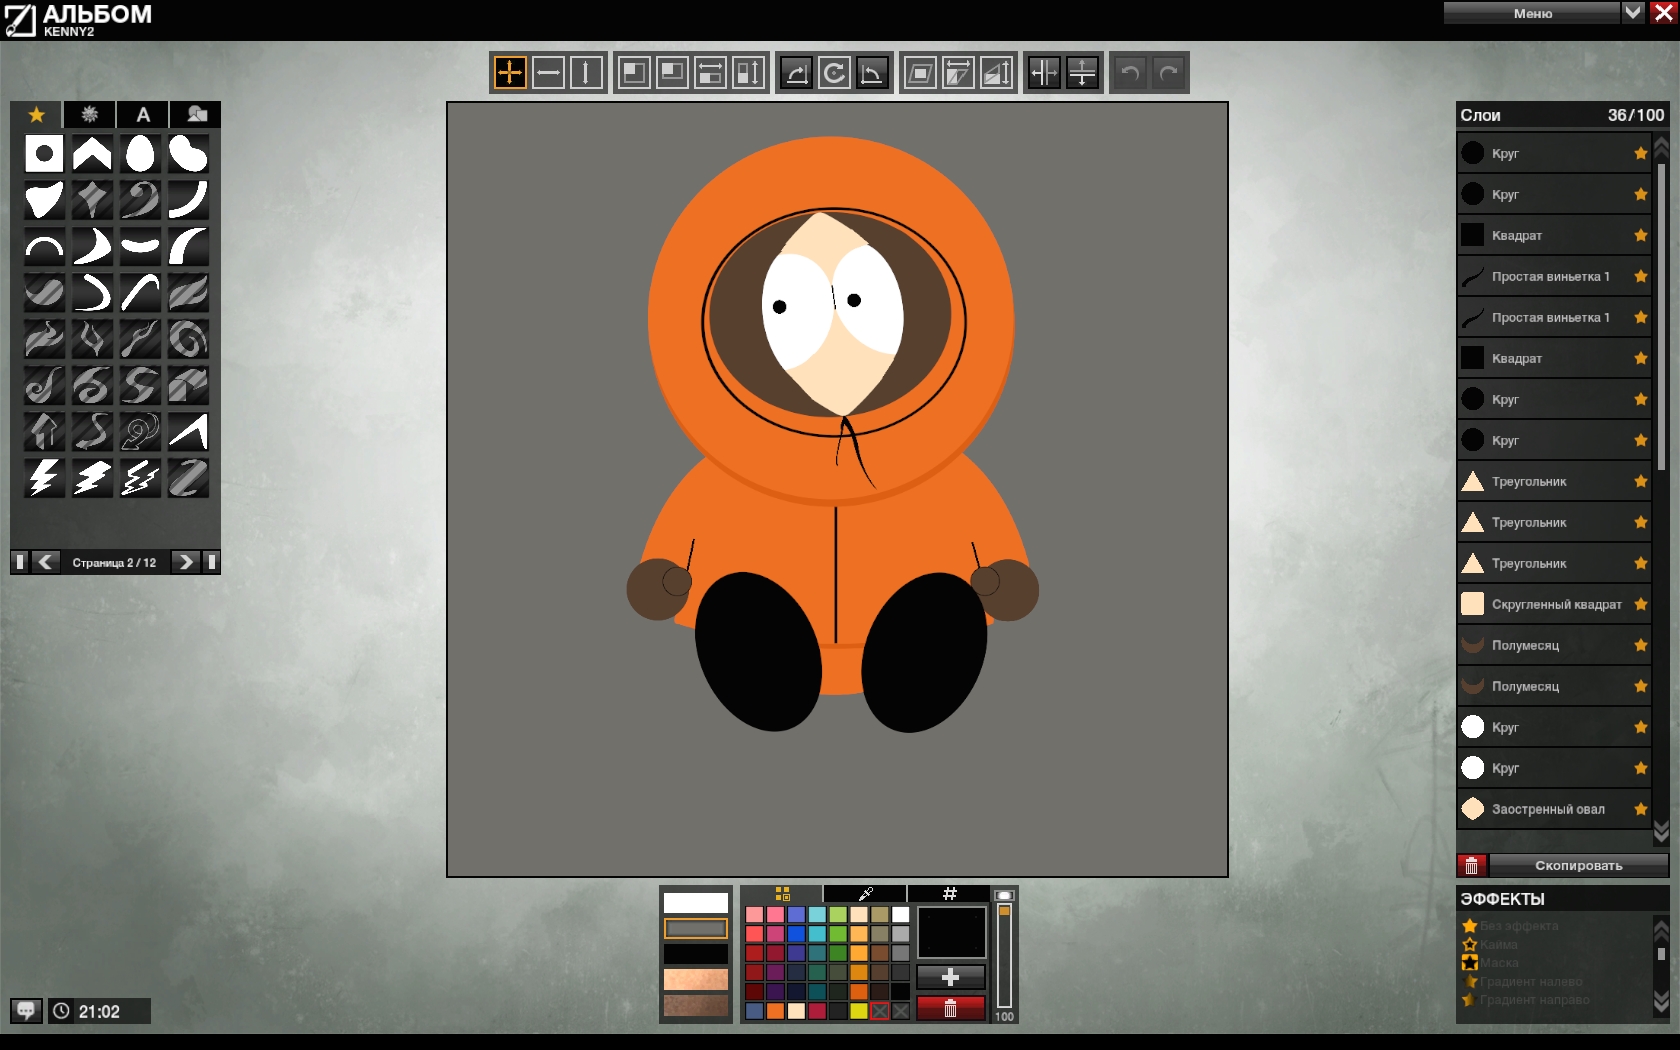Pick the egg shape

pos(140,154)
